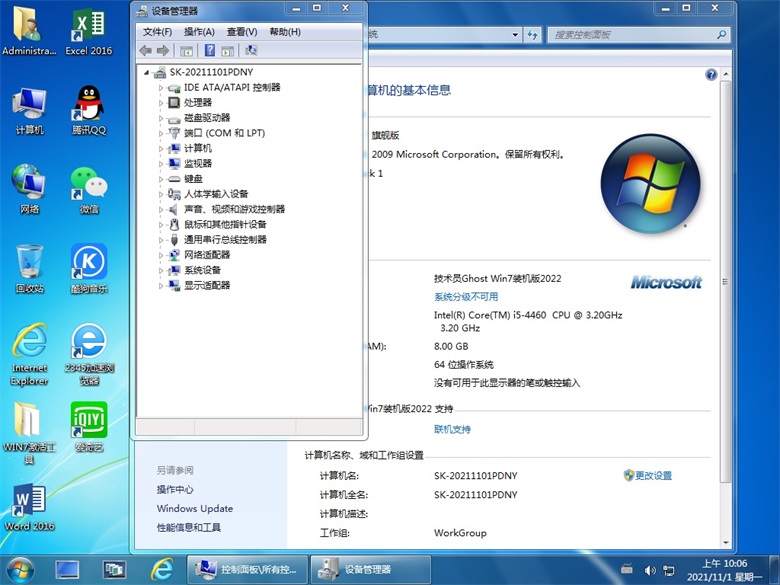Click the Windows Start orb
The height and width of the screenshot is (585, 780).
(x=18, y=569)
